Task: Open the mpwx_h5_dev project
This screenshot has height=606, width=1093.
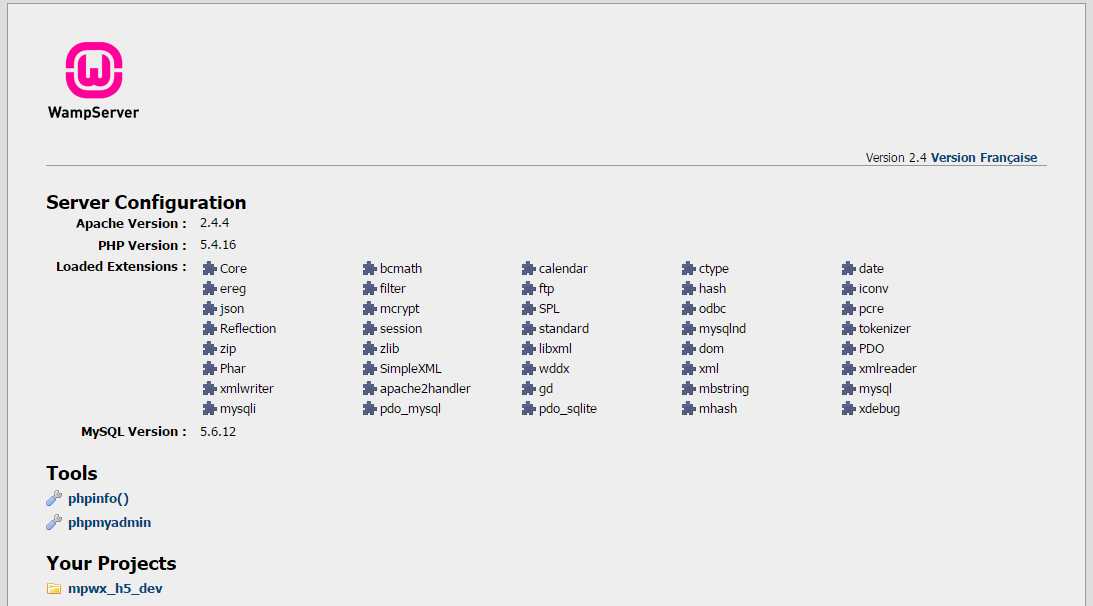Action: pyautogui.click(x=115, y=589)
